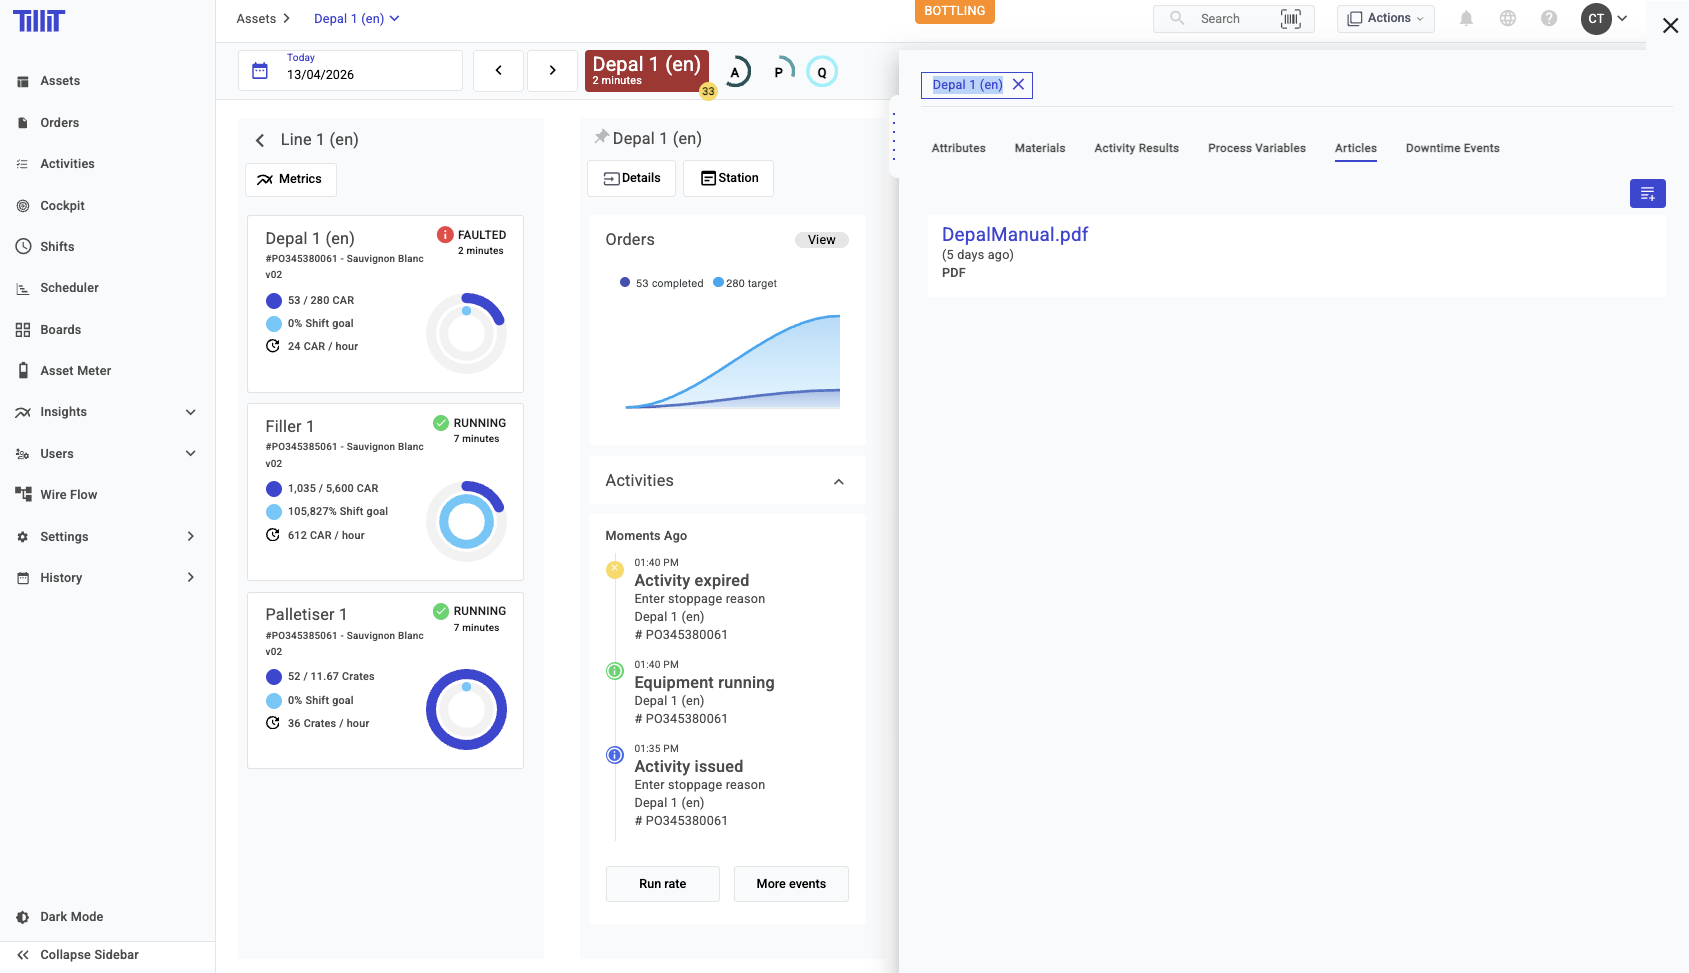The image size is (1689, 973).
Task: Expand the Insights sidebar menu
Action: tap(190, 412)
